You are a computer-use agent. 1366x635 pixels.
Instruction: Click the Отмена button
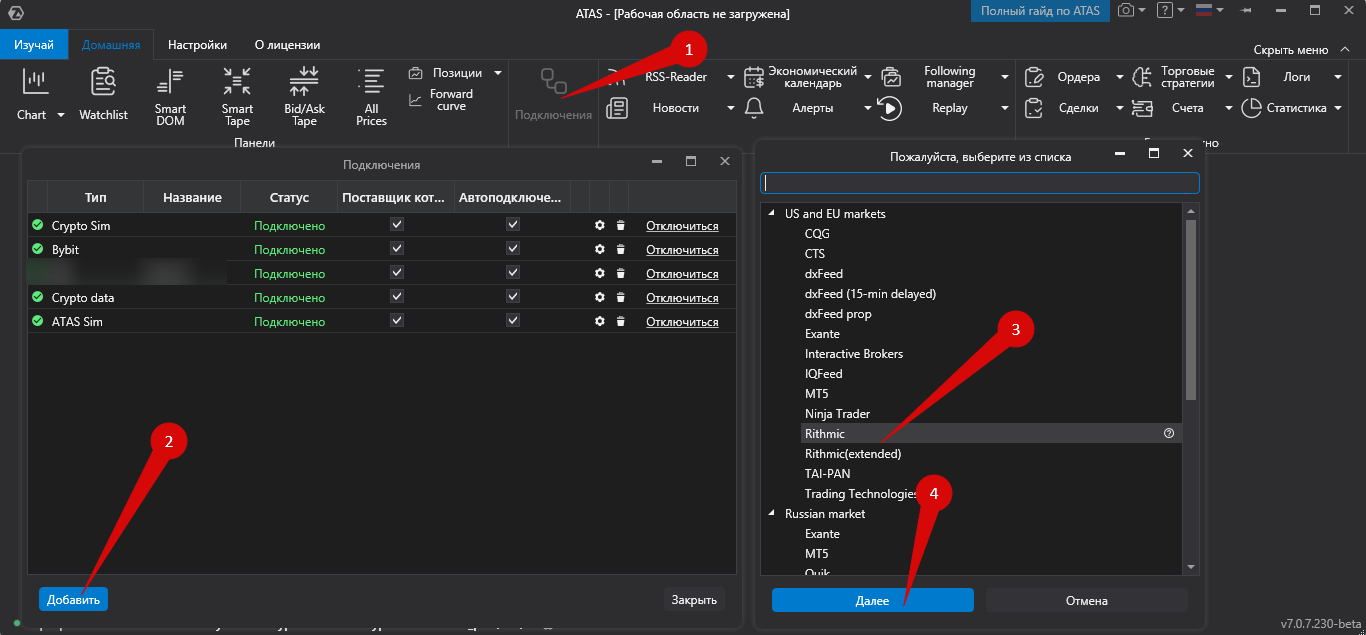pos(1087,600)
